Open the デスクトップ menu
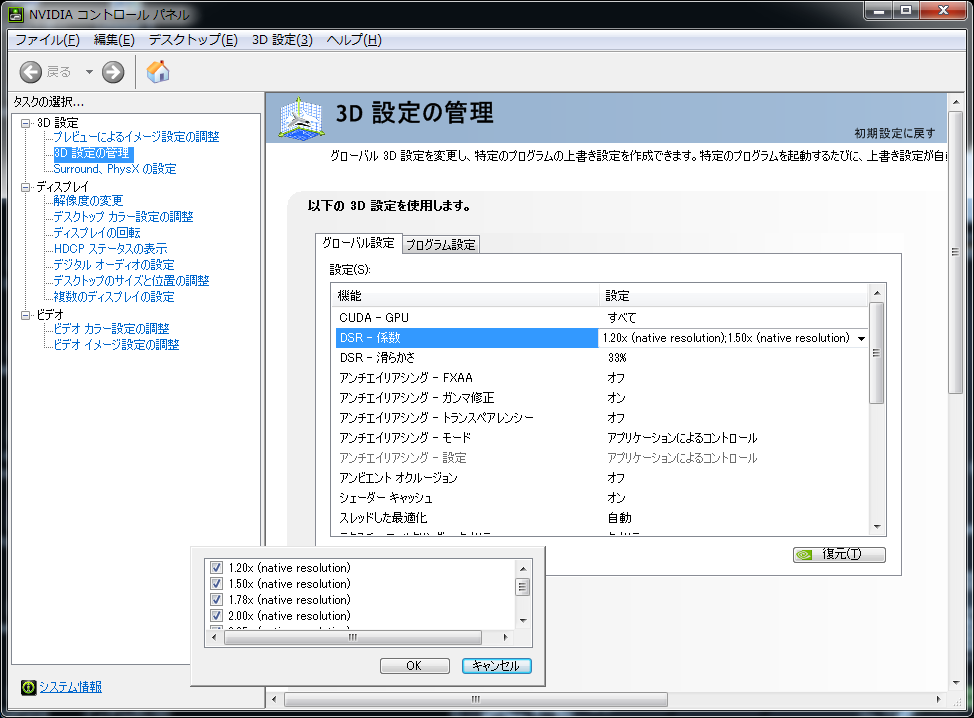974x718 pixels. [193, 40]
